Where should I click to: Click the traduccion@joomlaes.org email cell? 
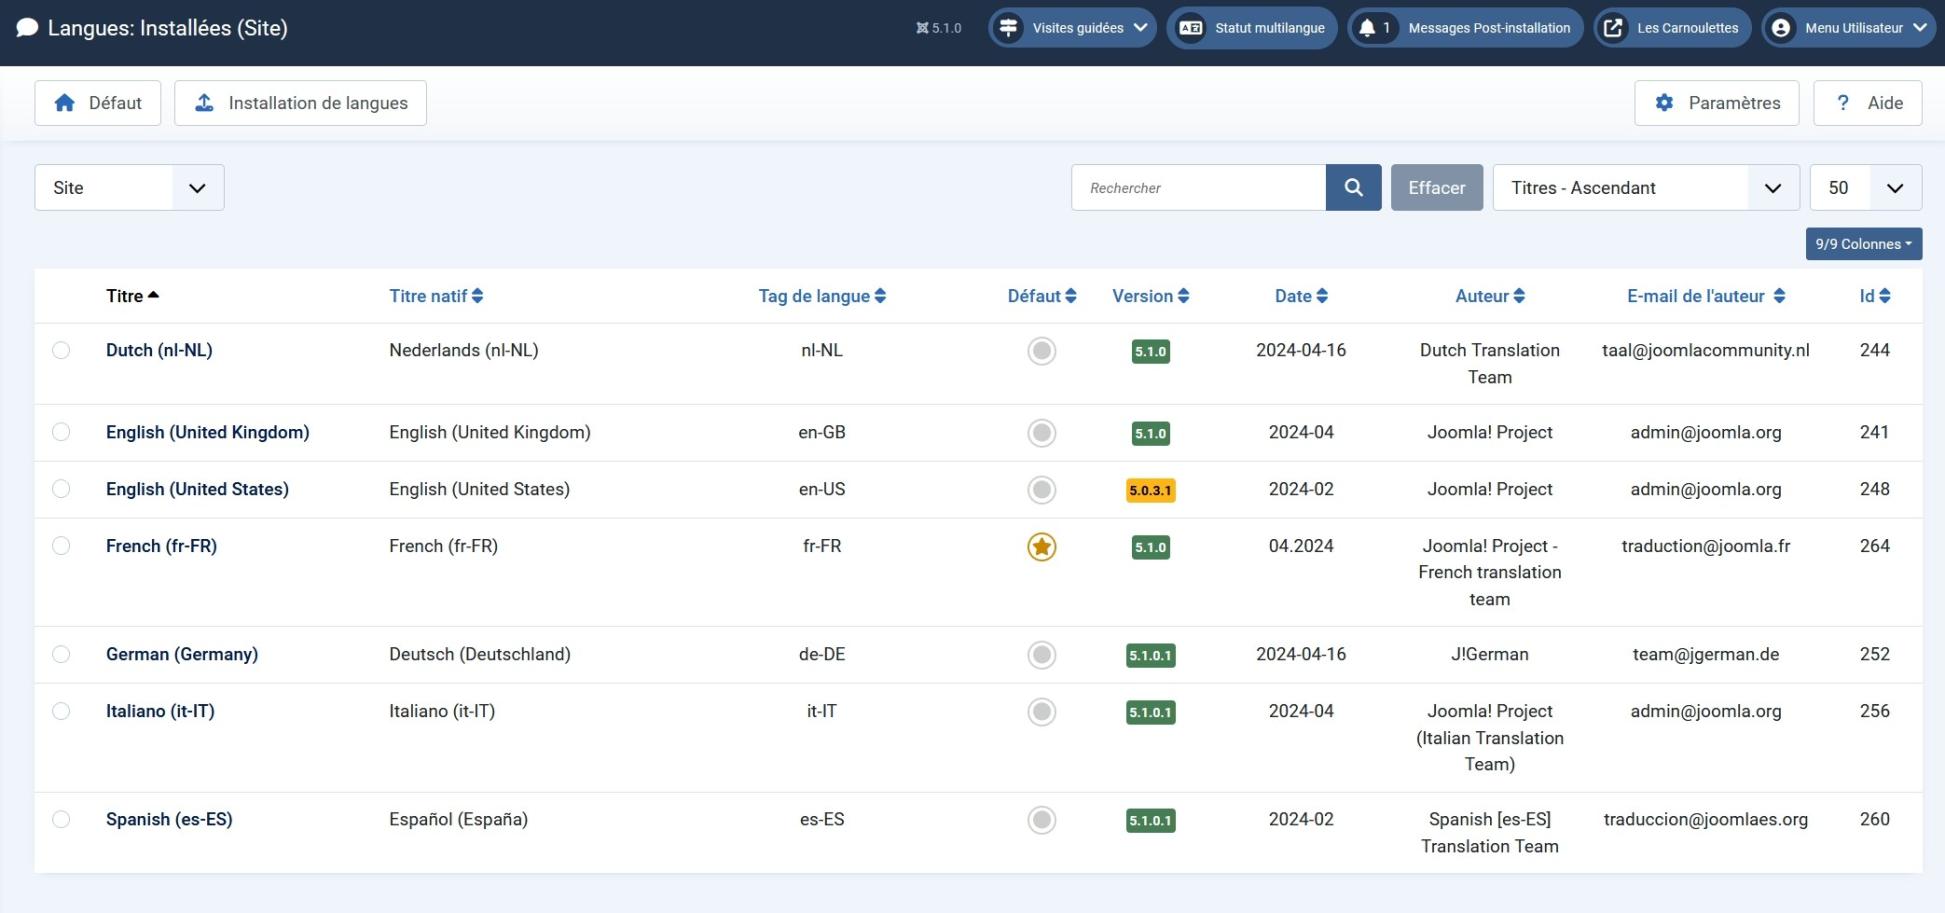point(1706,819)
